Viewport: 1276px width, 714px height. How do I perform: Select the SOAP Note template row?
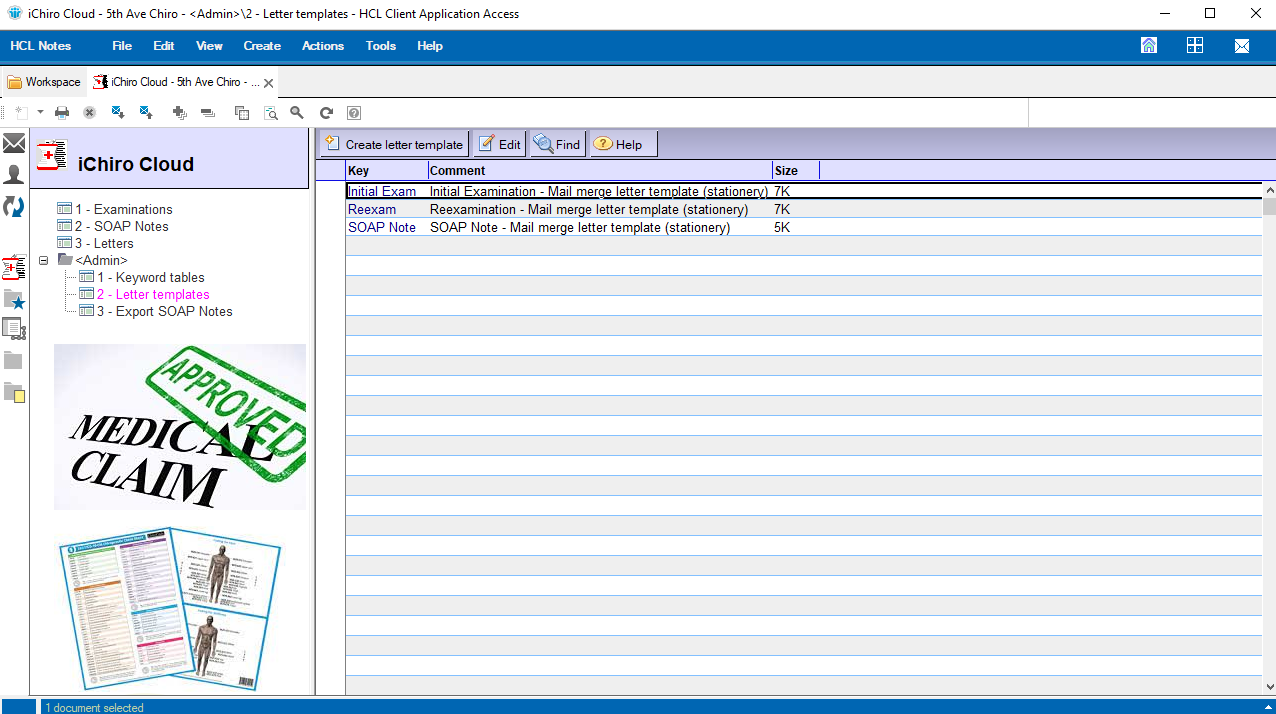point(382,228)
